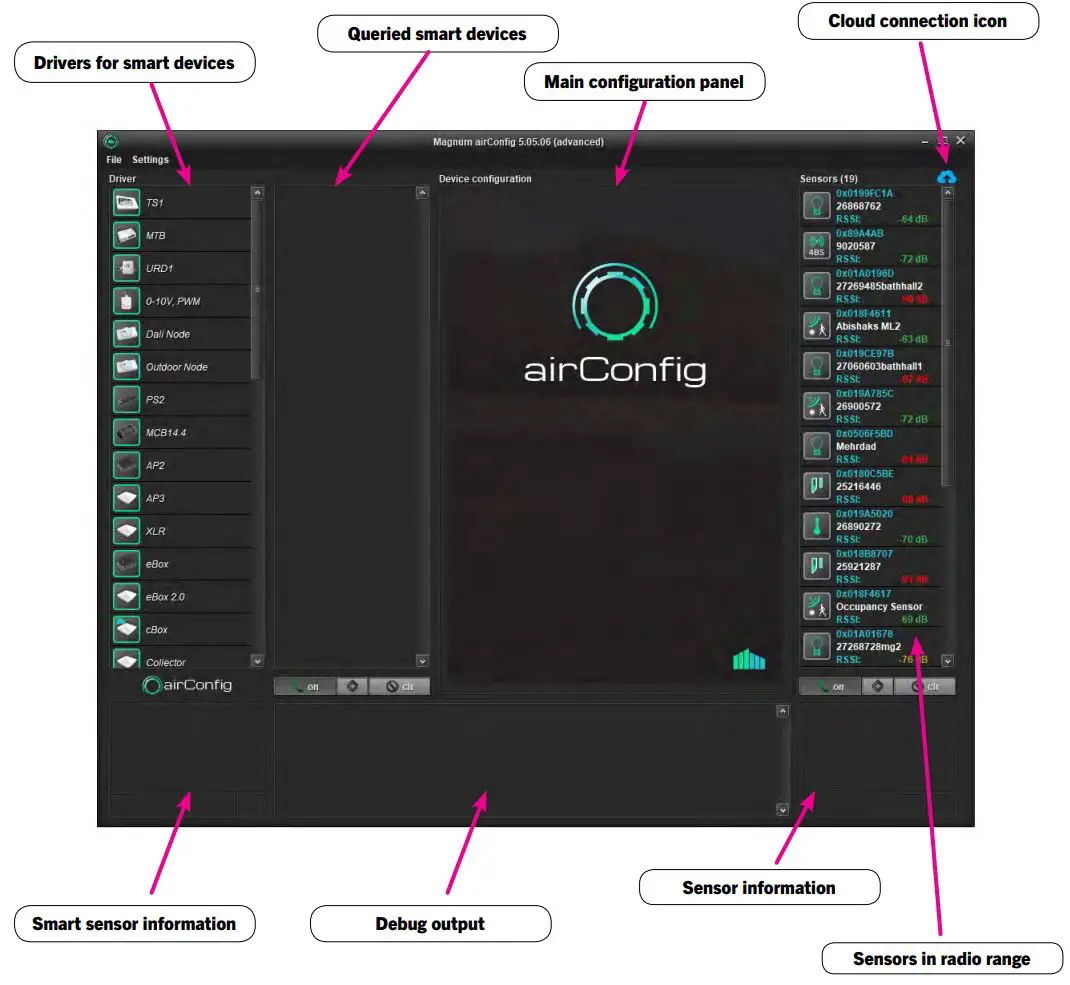Pick the eBox driver icon
The width and height of the screenshot is (1070, 985).
point(126,563)
